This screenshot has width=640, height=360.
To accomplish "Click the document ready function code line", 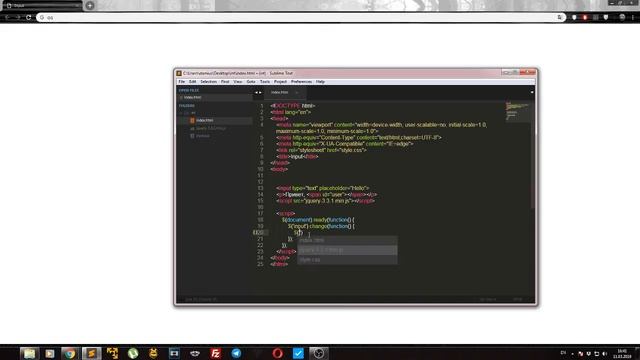I will (318, 220).
